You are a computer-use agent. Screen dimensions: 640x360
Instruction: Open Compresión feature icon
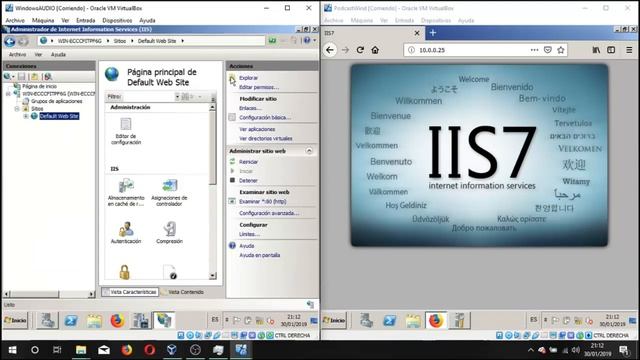tap(169, 233)
